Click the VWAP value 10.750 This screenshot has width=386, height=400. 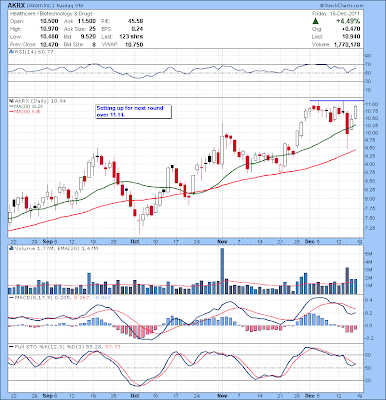pos(134,44)
